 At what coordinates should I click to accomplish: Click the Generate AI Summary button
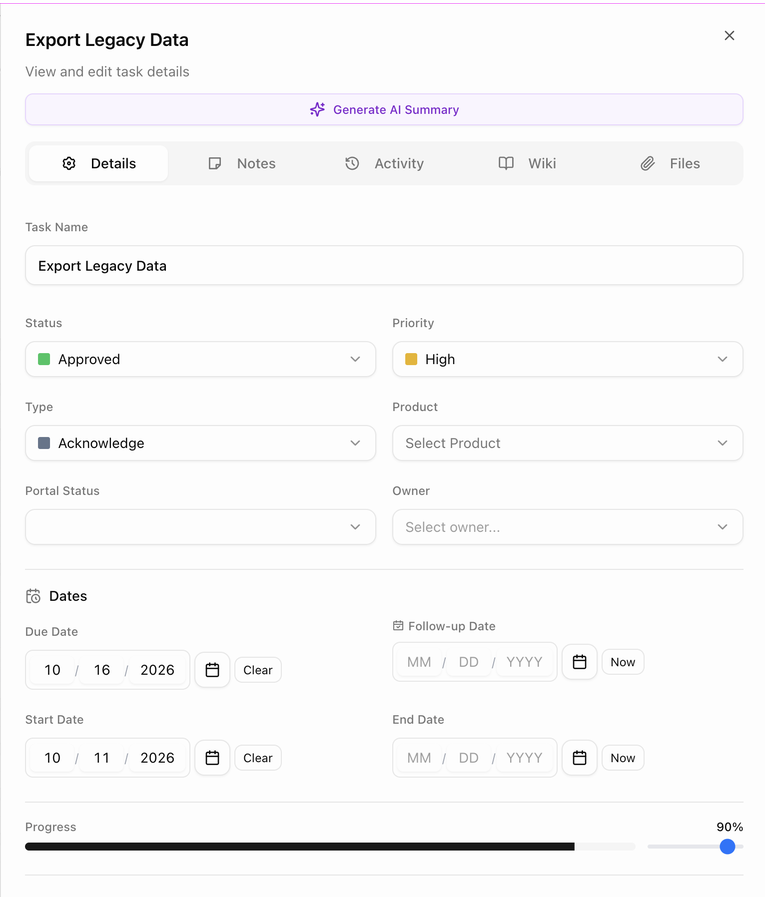pos(384,110)
